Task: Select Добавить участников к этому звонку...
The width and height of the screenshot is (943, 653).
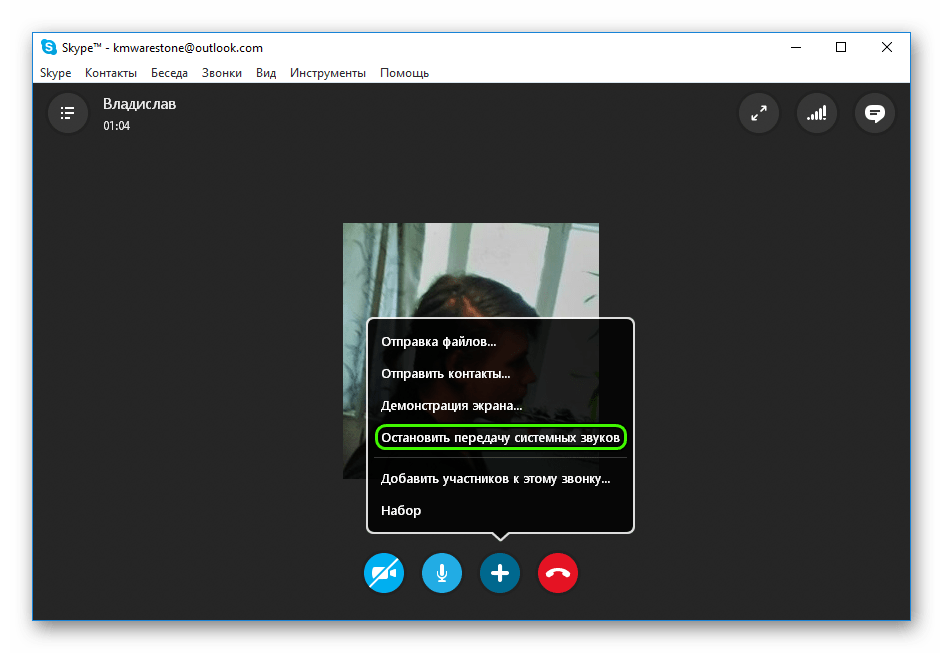Action: click(x=495, y=479)
